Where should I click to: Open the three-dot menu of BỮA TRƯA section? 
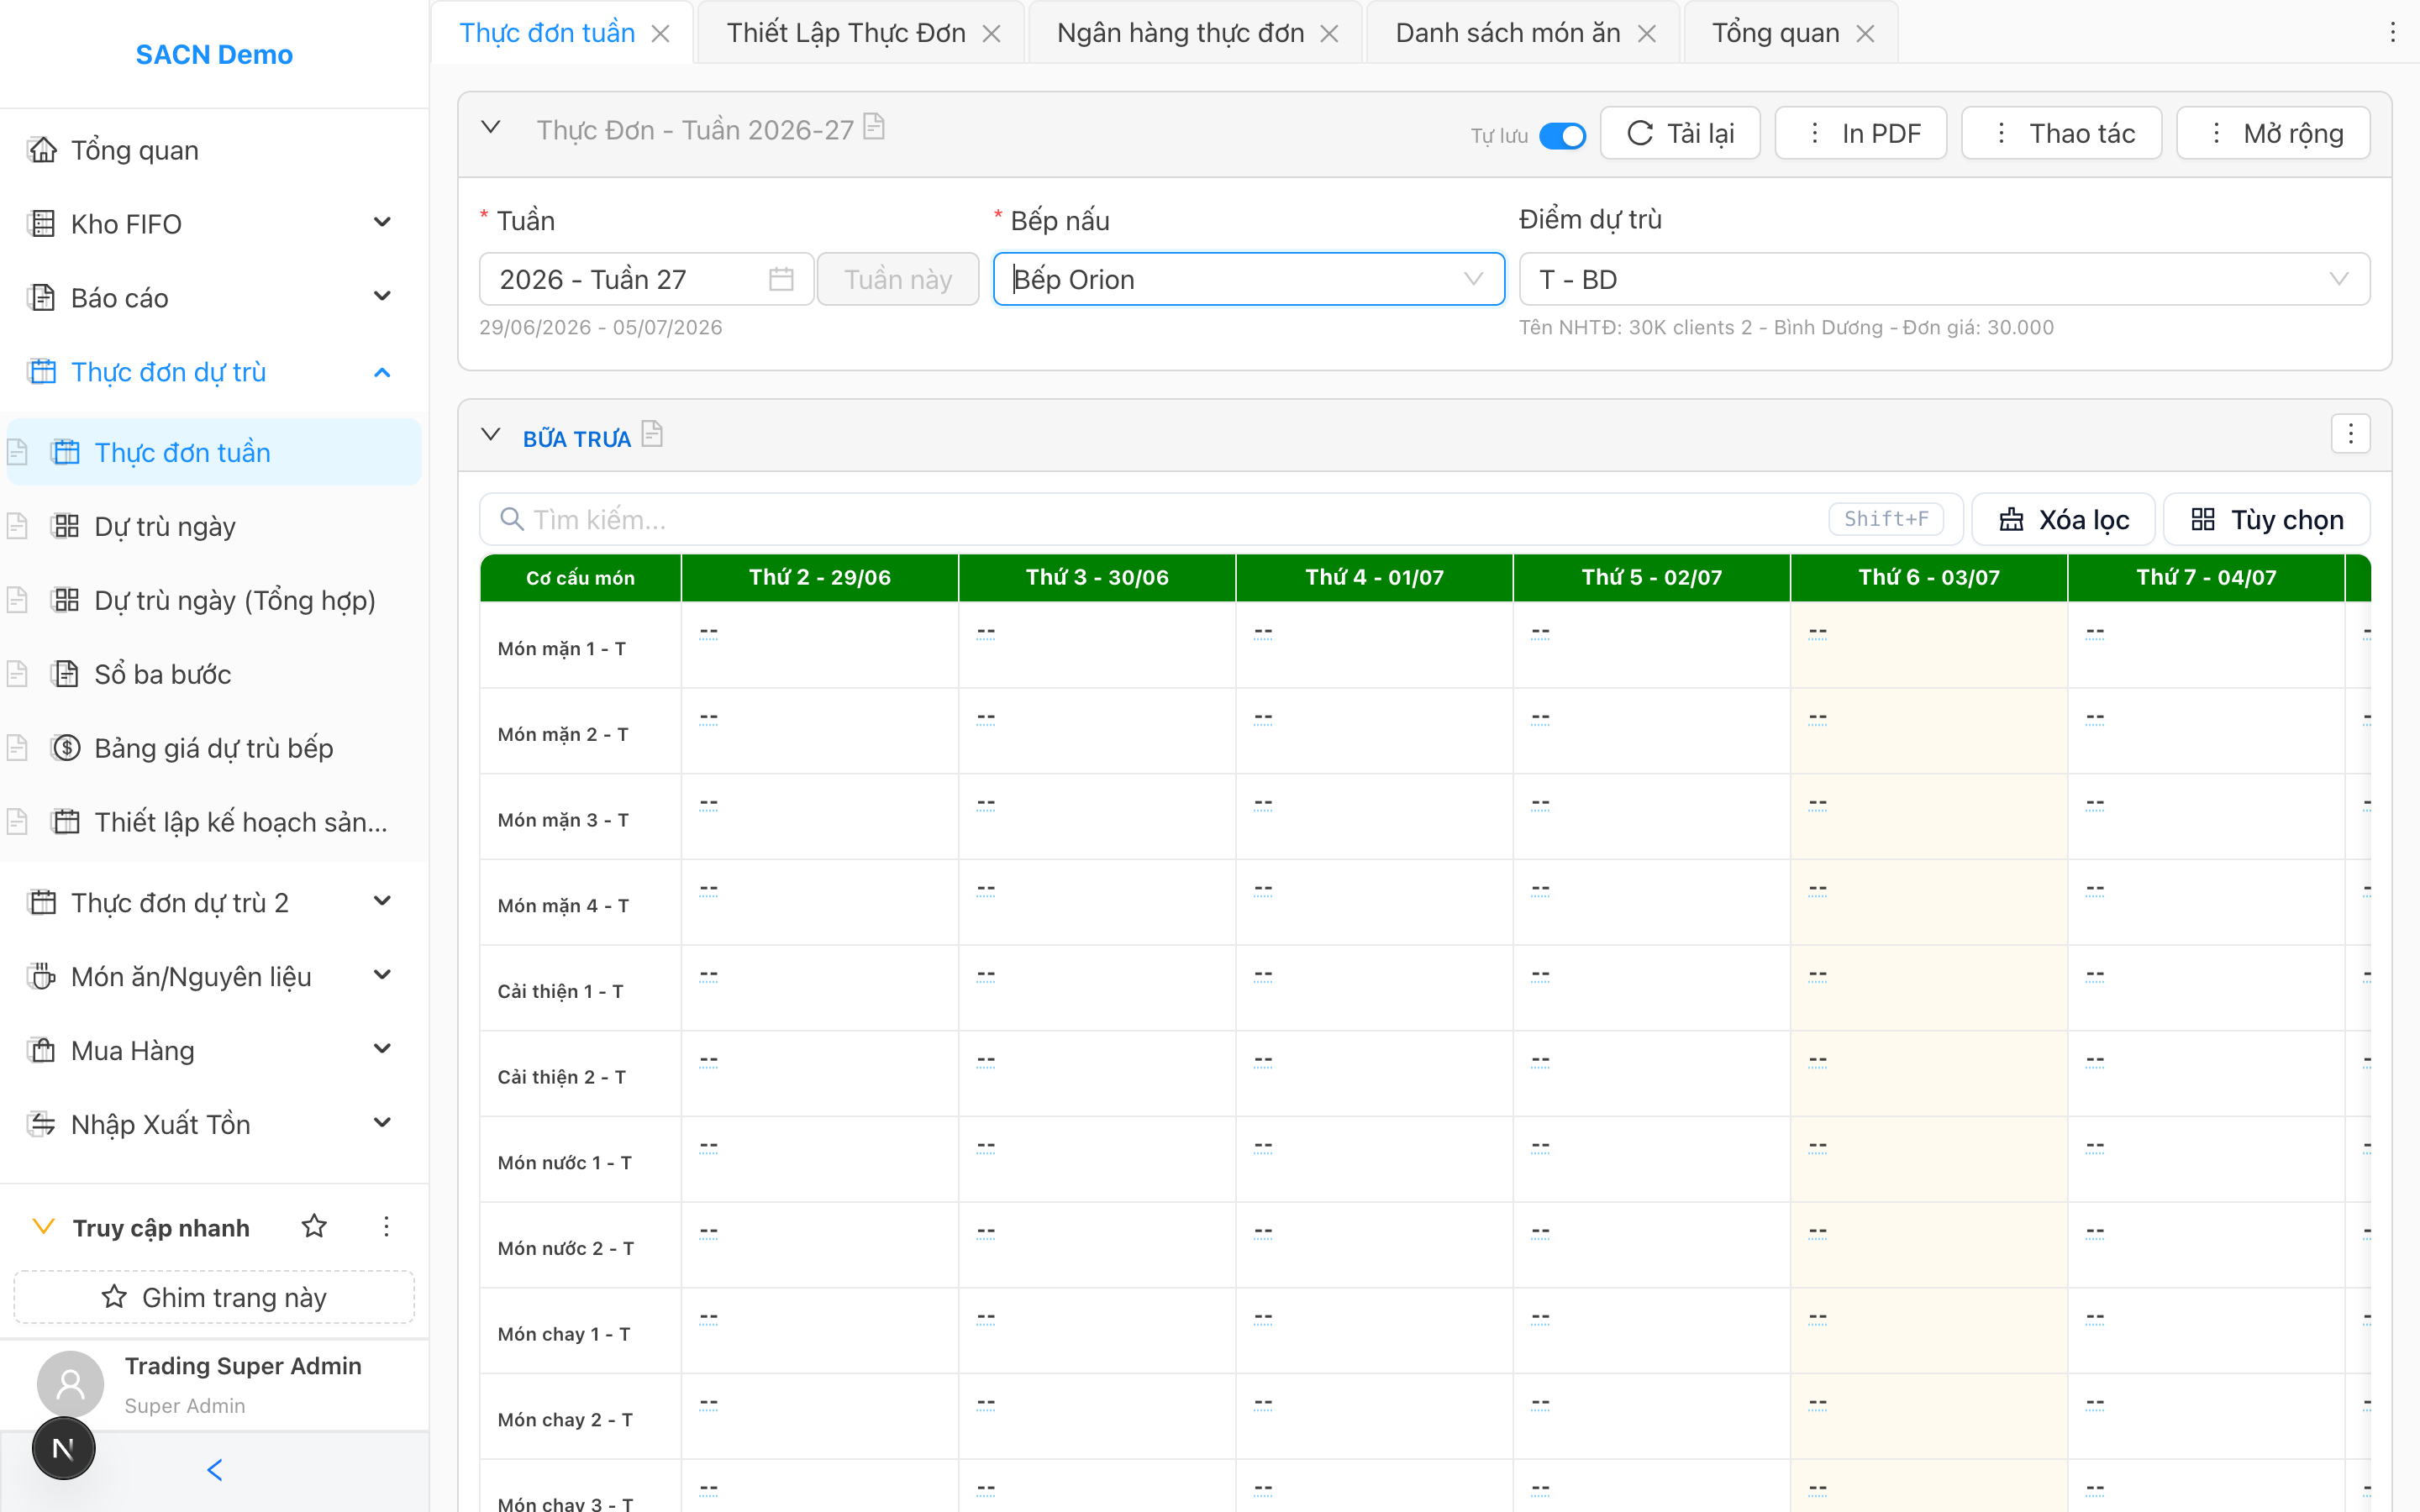(2350, 434)
